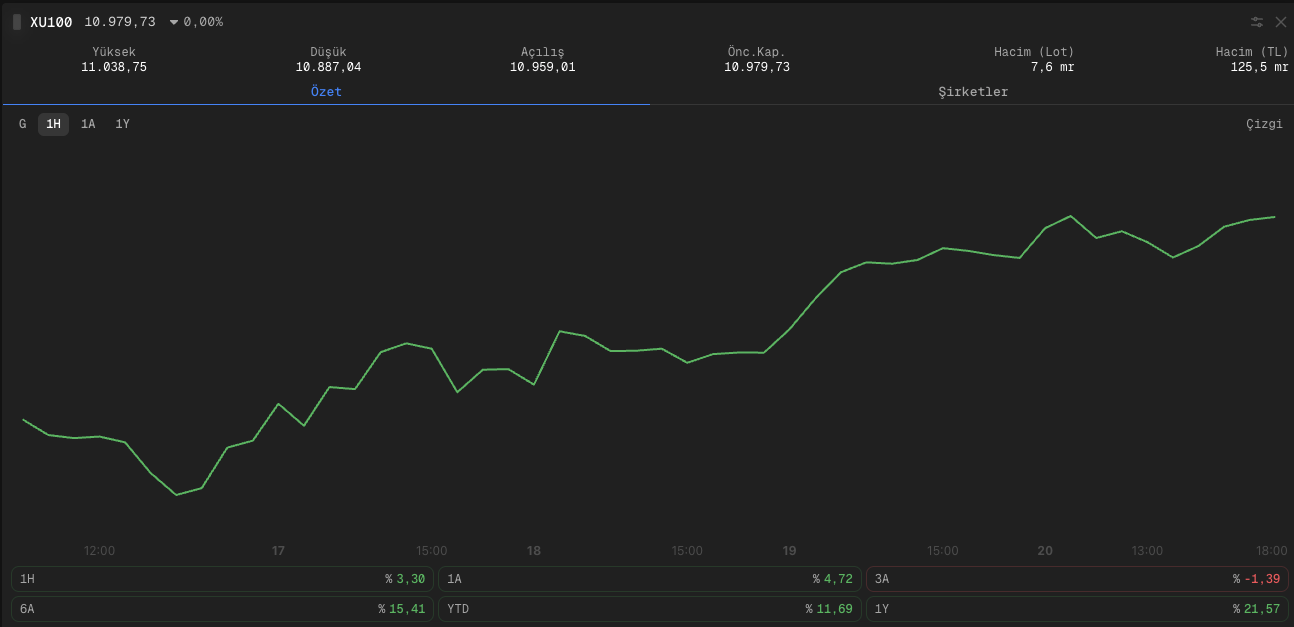This screenshot has height=627, width=1294.
Task: Close the XU100 panel
Action: point(1281,22)
